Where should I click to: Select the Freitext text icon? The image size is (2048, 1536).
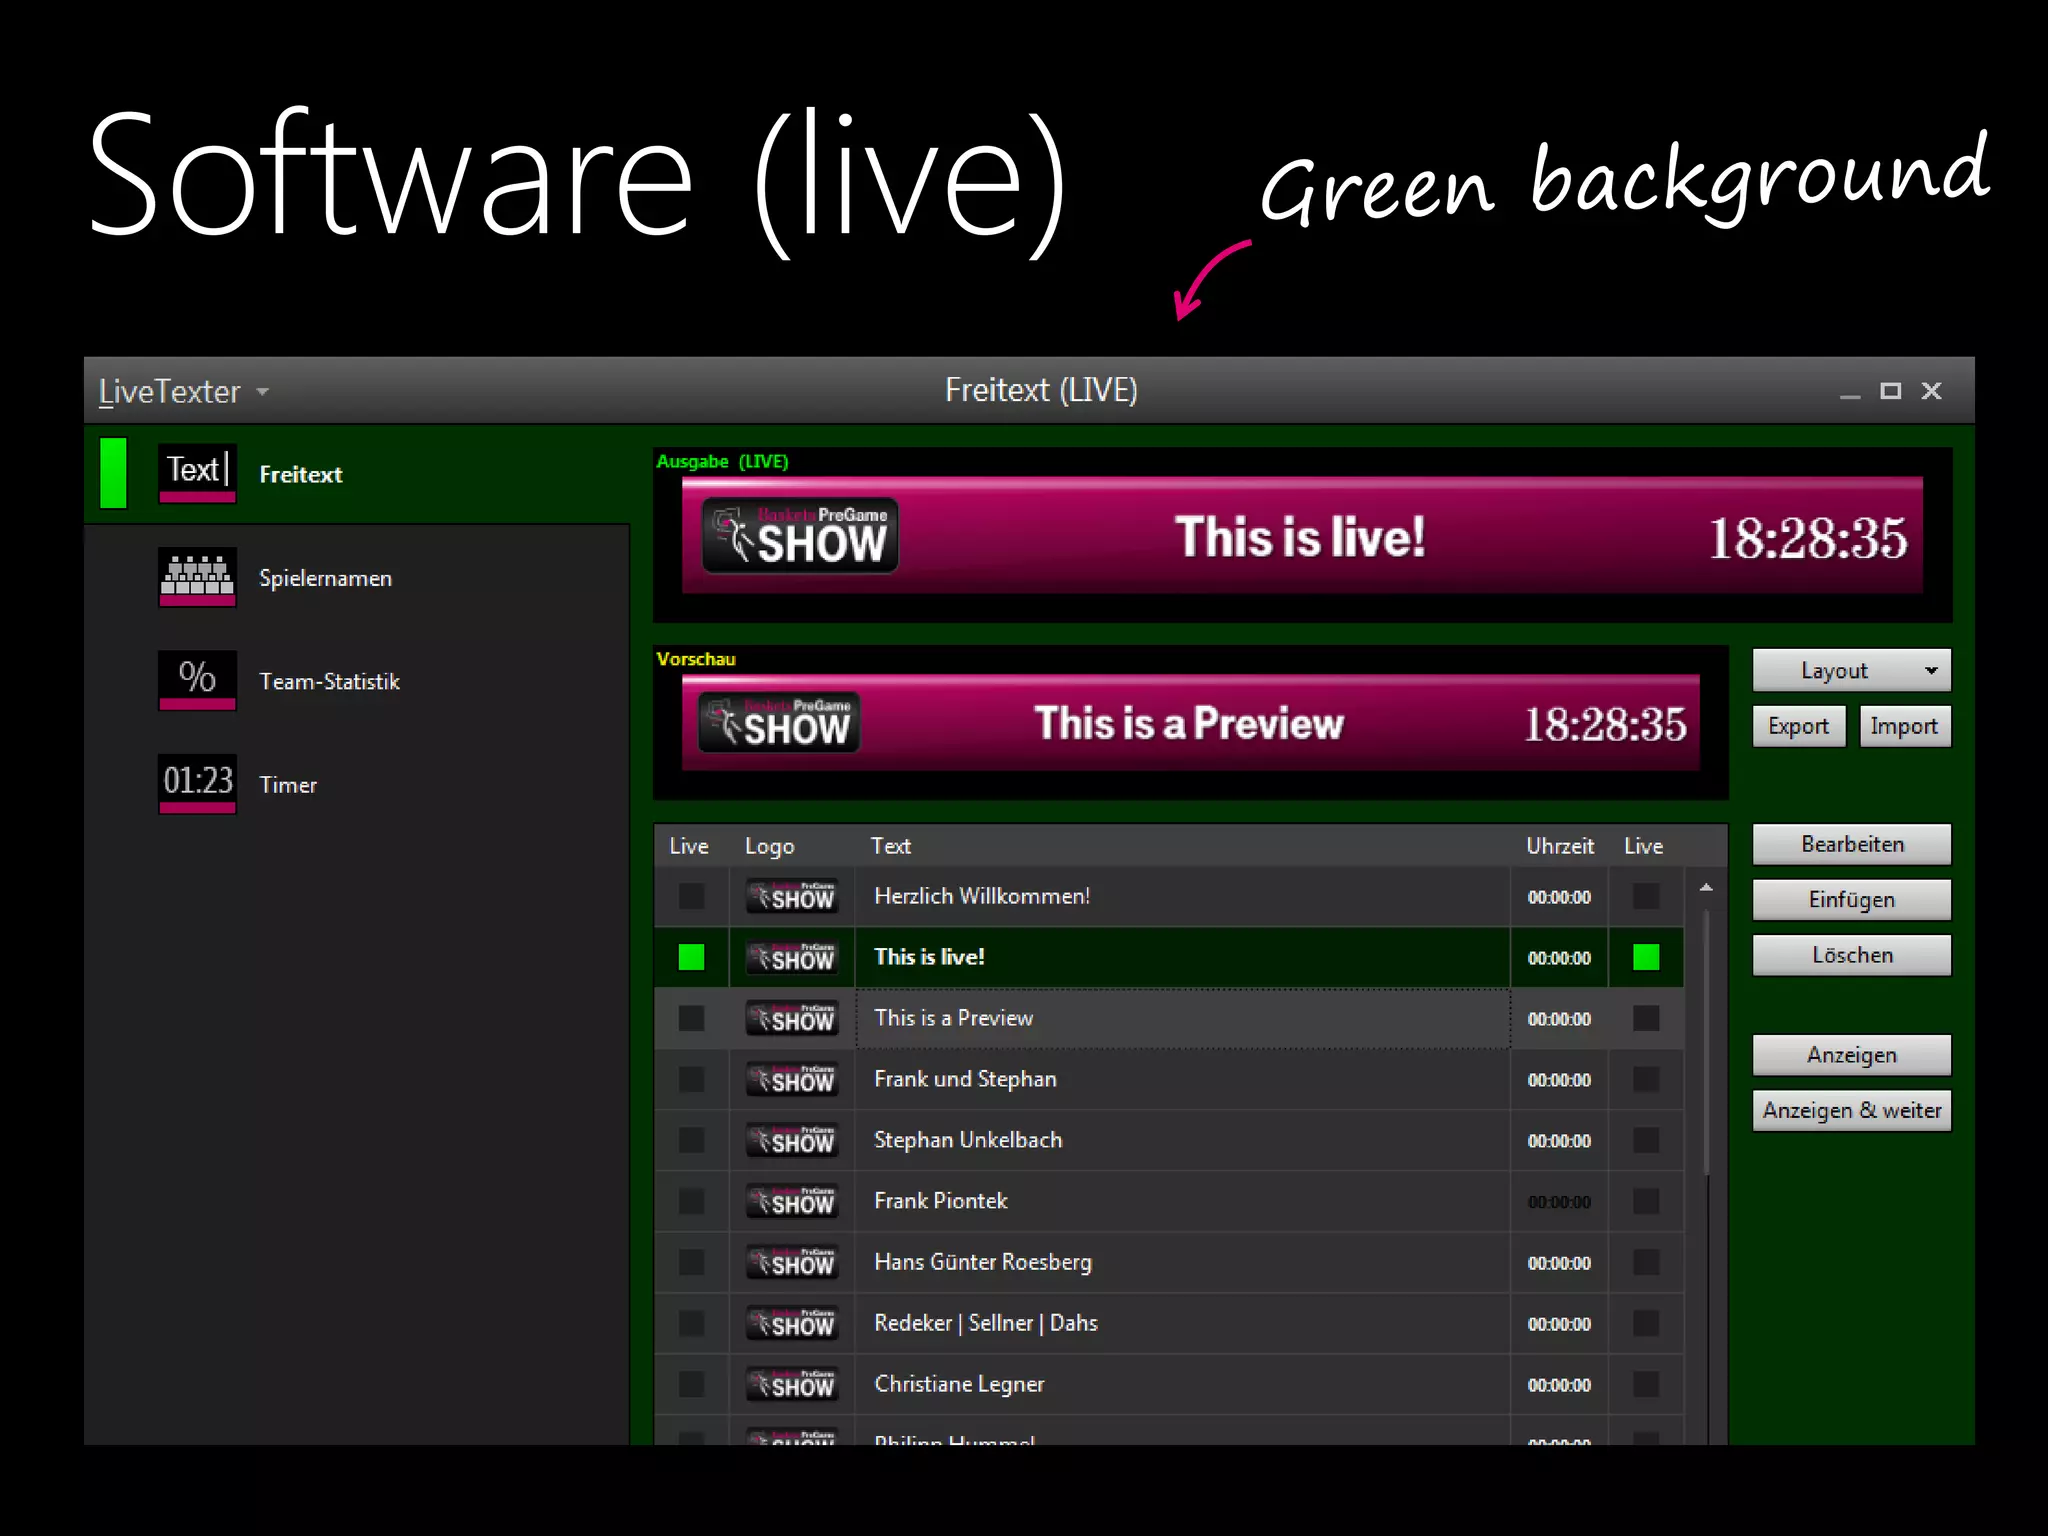197,473
